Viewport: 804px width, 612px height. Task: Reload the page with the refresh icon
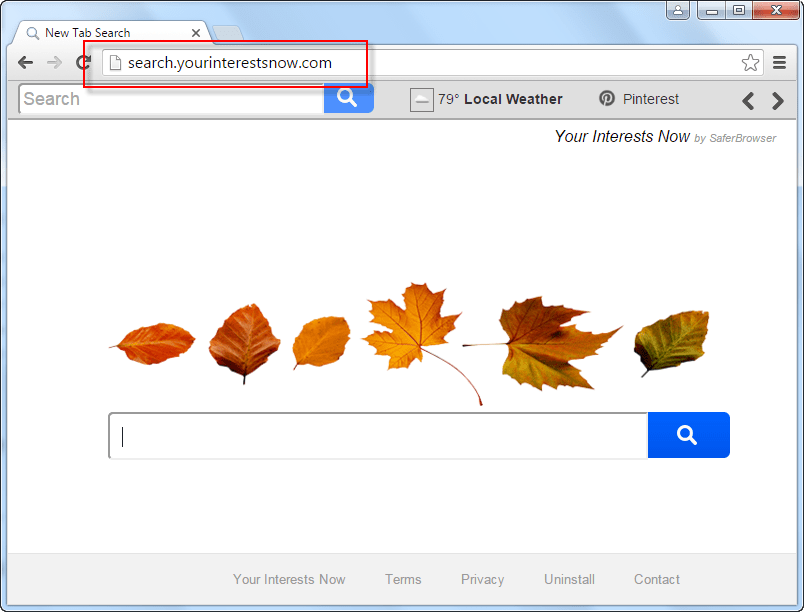(83, 63)
